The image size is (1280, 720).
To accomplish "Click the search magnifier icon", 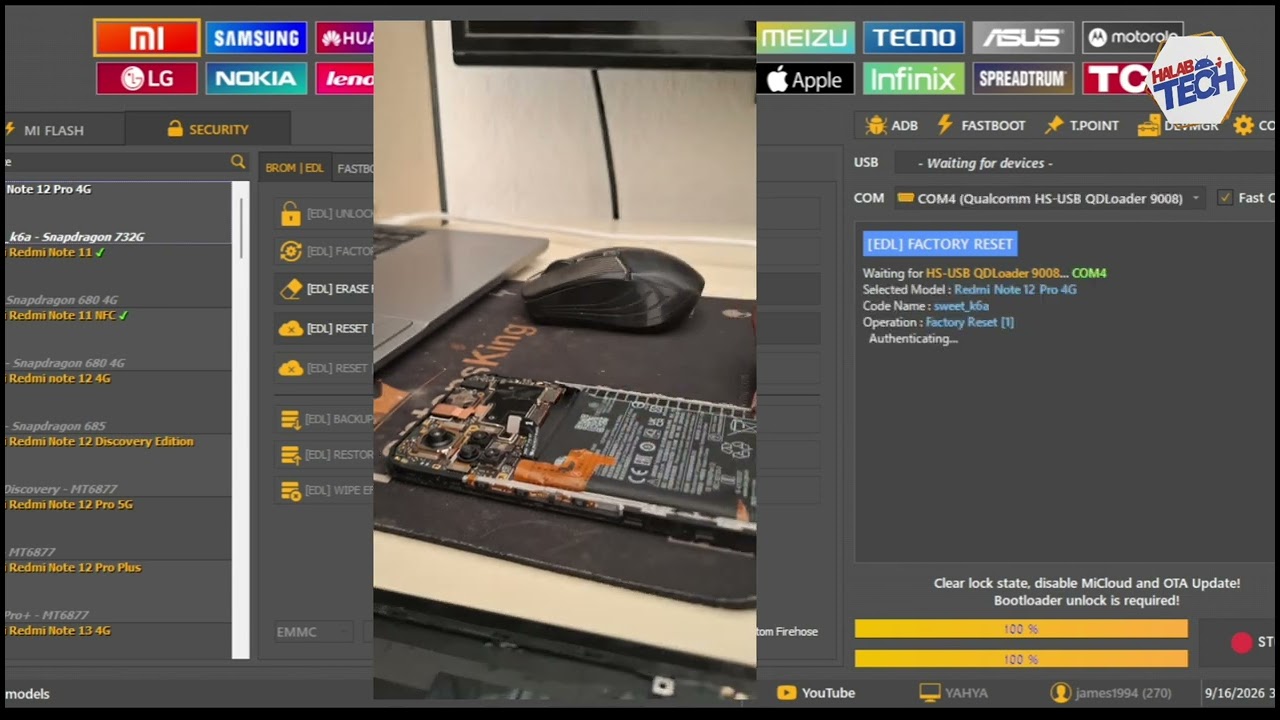I will [x=238, y=161].
